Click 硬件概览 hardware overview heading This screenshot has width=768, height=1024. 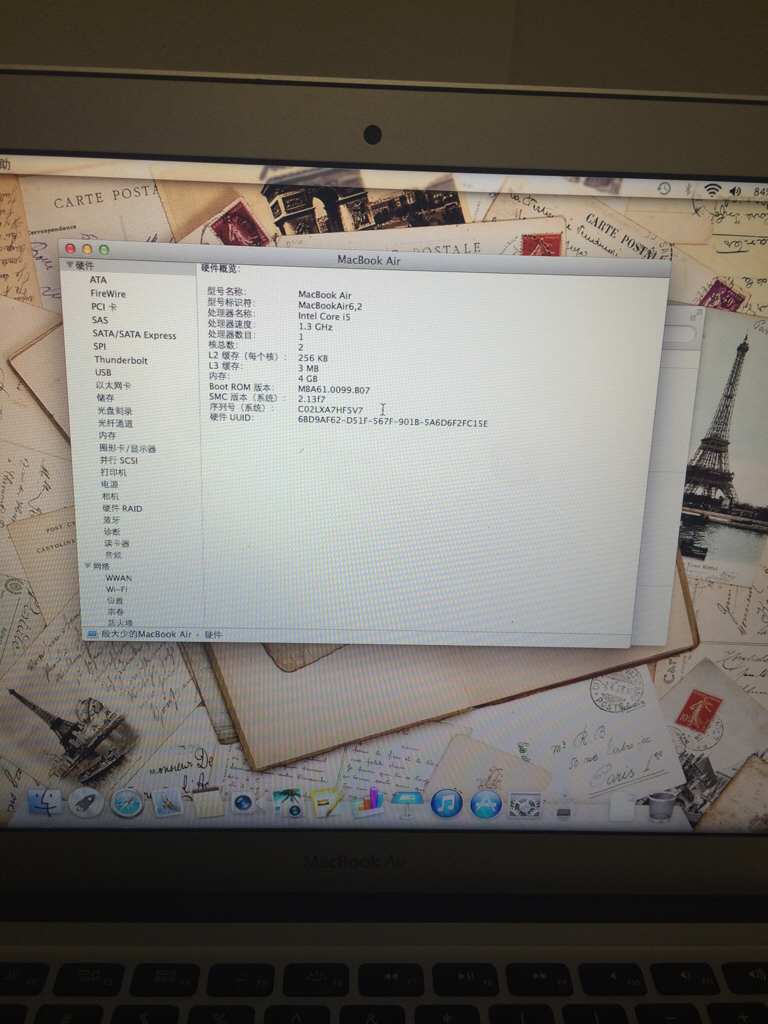(220, 268)
